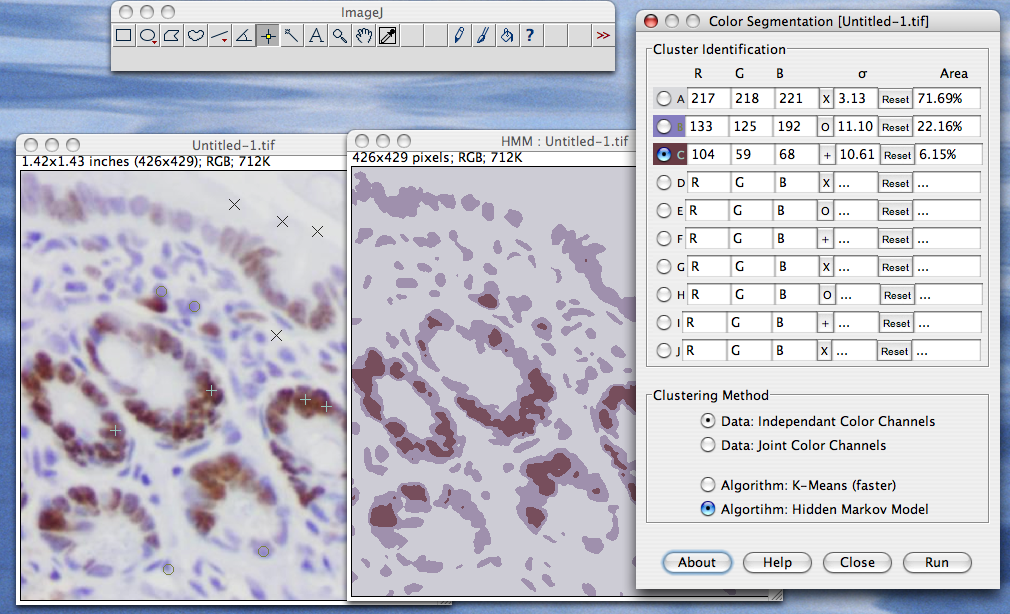The height and width of the screenshot is (614, 1010).
Task: Select the Text tool
Action: point(315,36)
